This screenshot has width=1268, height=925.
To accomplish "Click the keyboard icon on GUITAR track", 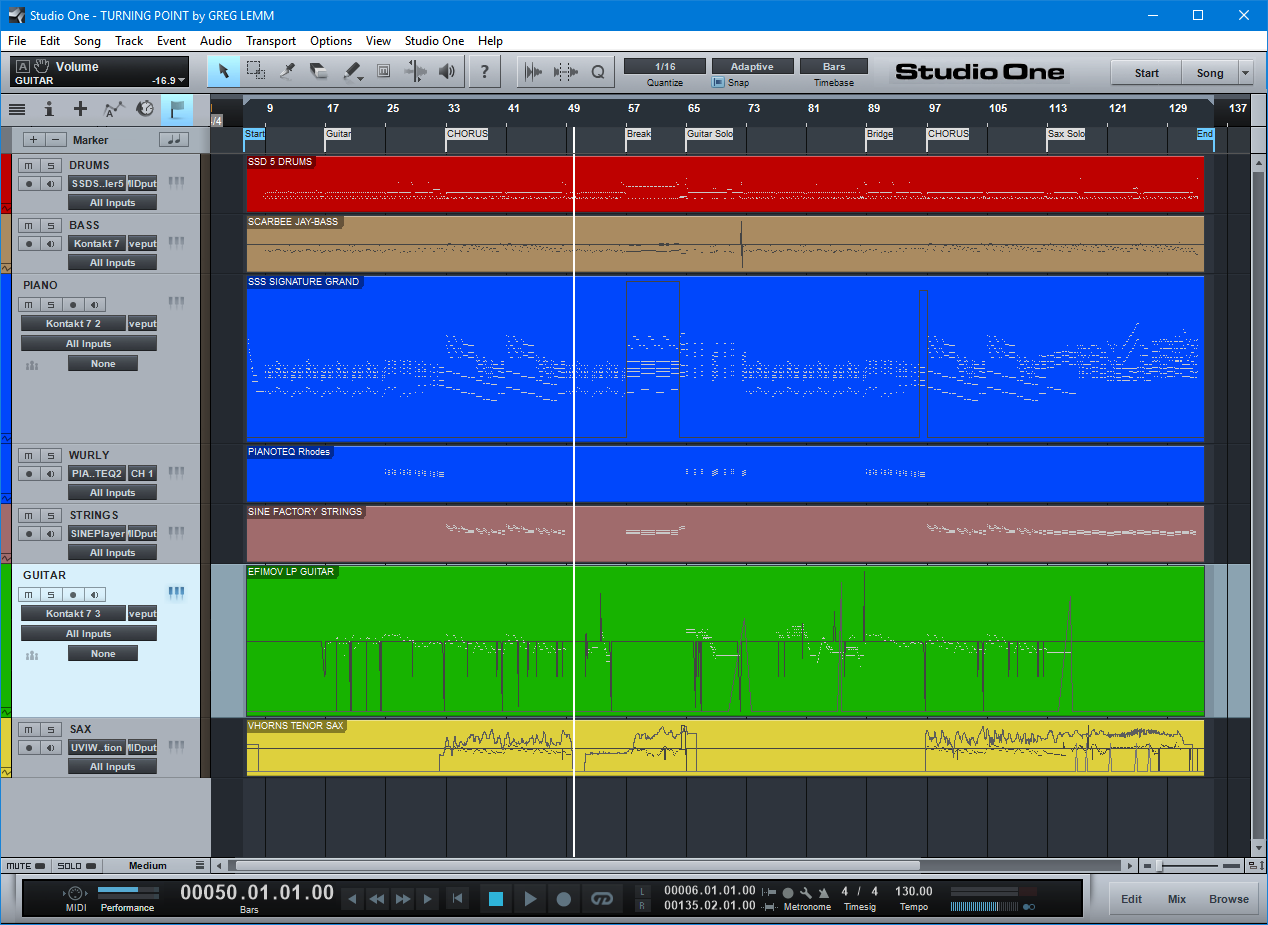I will [176, 592].
